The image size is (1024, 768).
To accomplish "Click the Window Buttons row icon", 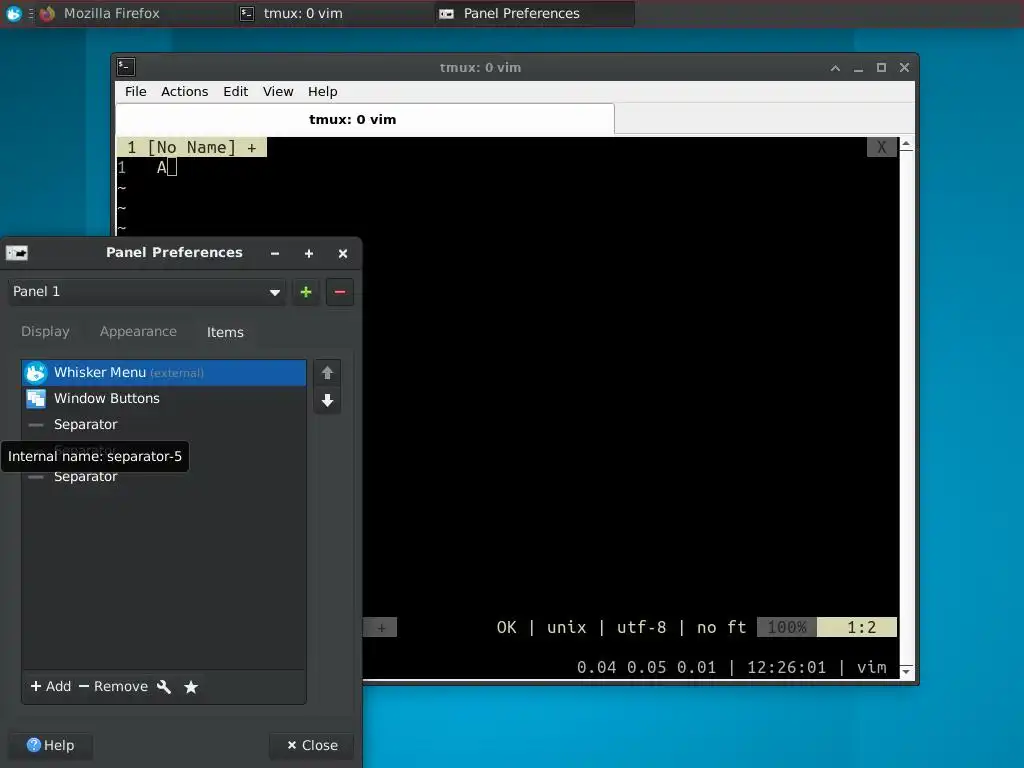I will 36,398.
